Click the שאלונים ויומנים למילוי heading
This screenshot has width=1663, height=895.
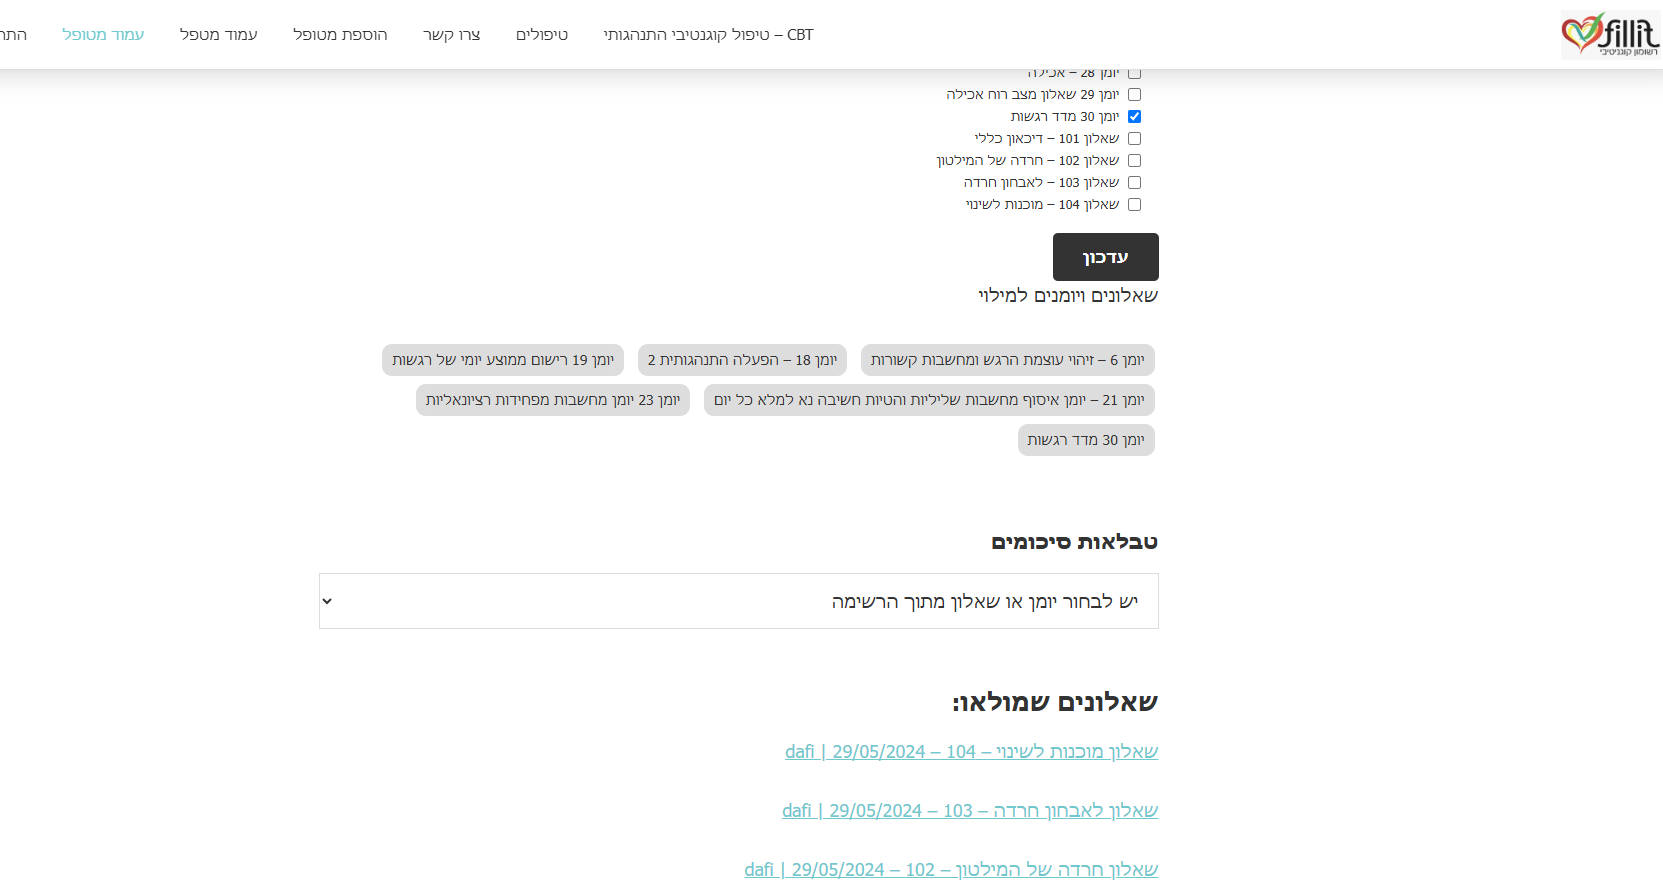[1068, 296]
